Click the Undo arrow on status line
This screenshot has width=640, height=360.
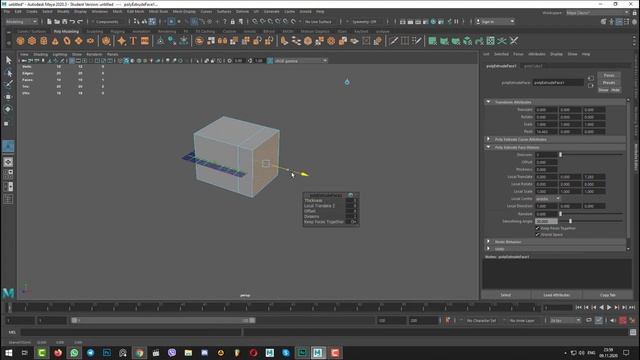[x=72, y=22]
